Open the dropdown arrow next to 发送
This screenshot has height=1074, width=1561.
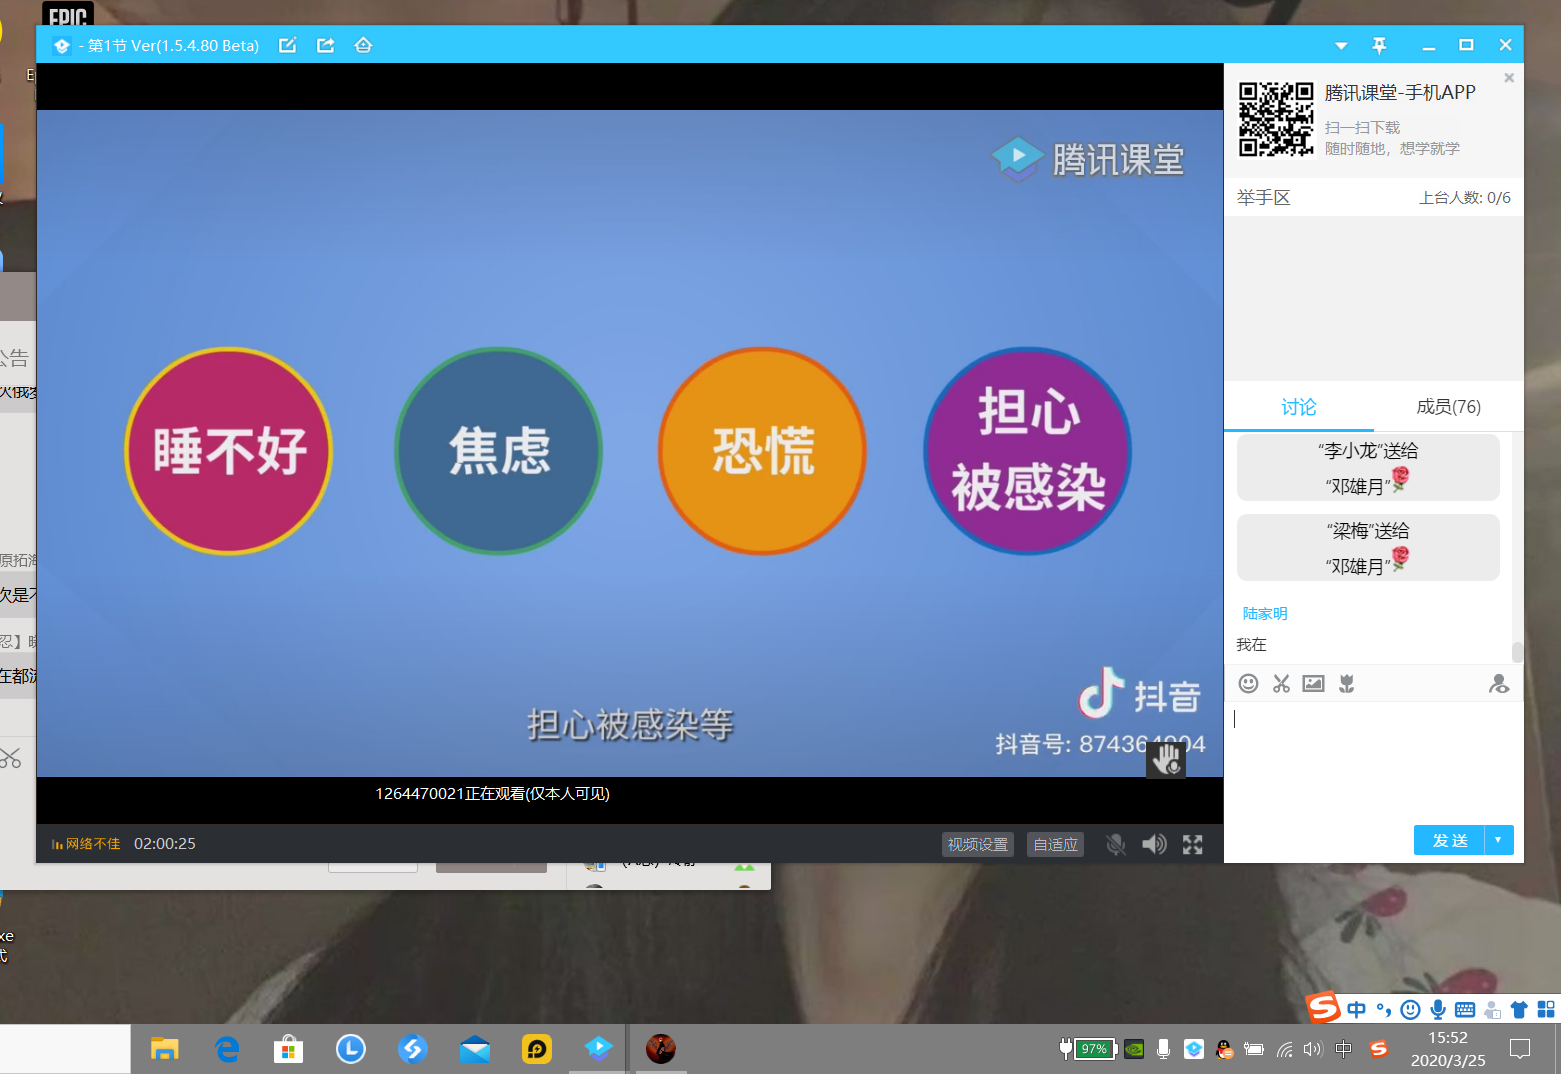point(1498,840)
